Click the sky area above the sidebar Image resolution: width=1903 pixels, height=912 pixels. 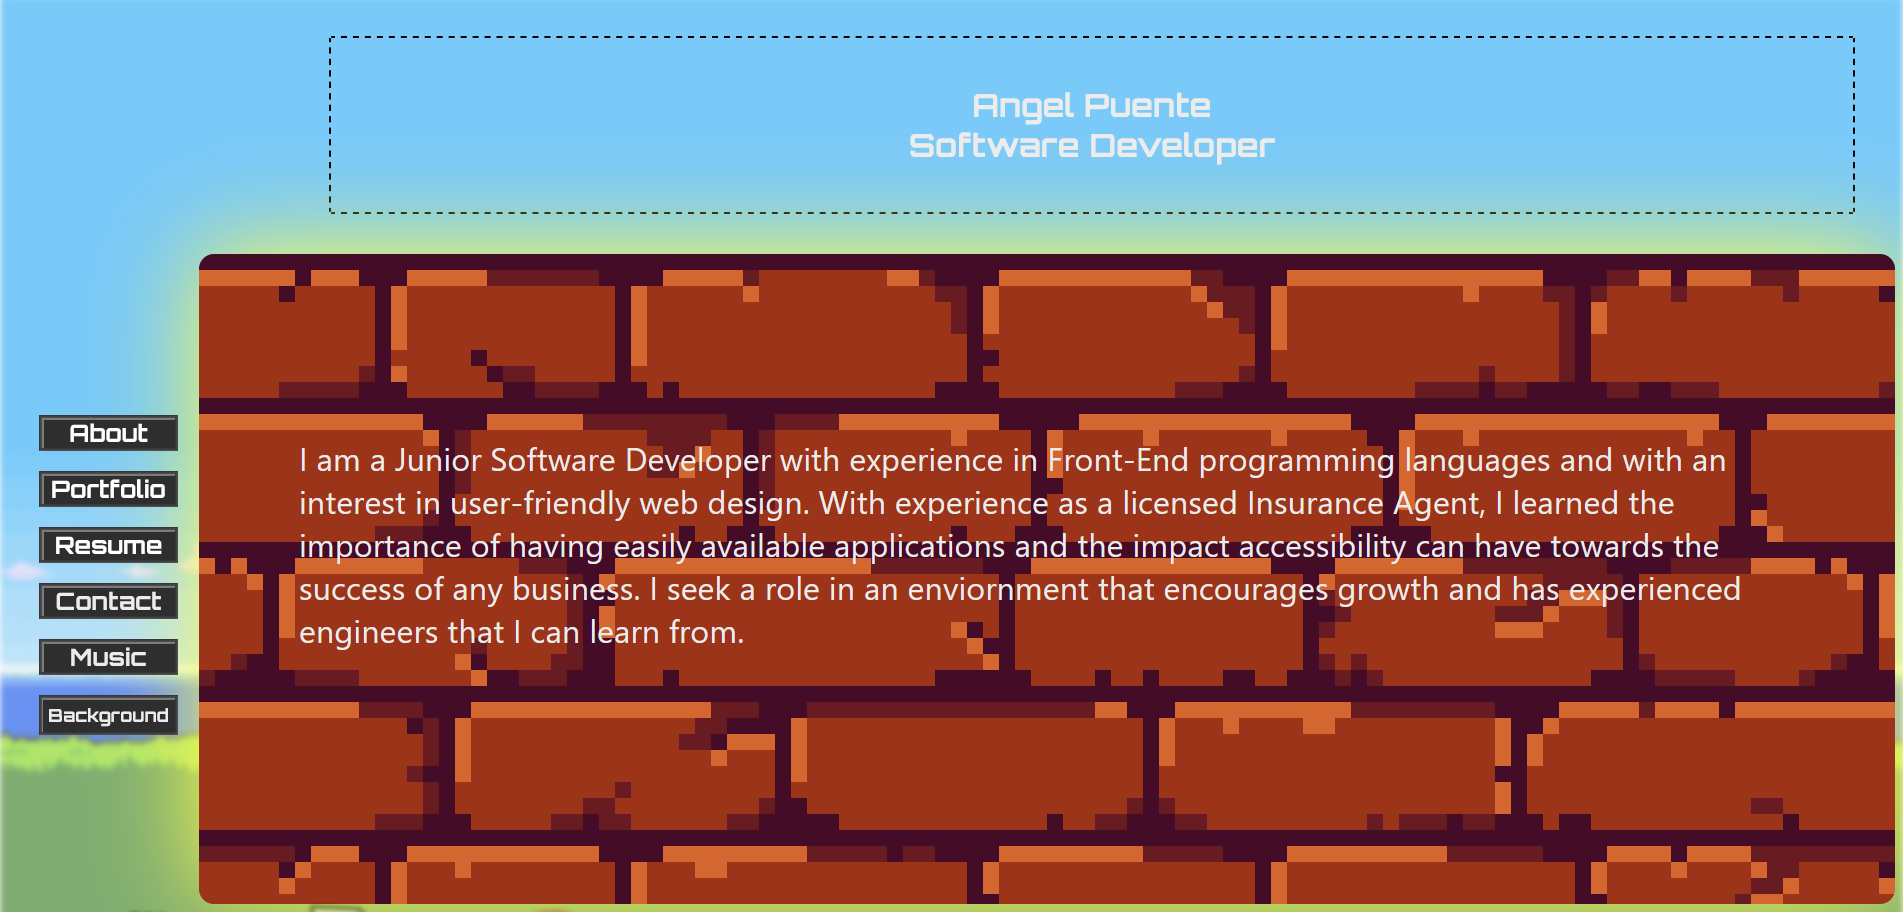pyautogui.click(x=100, y=200)
